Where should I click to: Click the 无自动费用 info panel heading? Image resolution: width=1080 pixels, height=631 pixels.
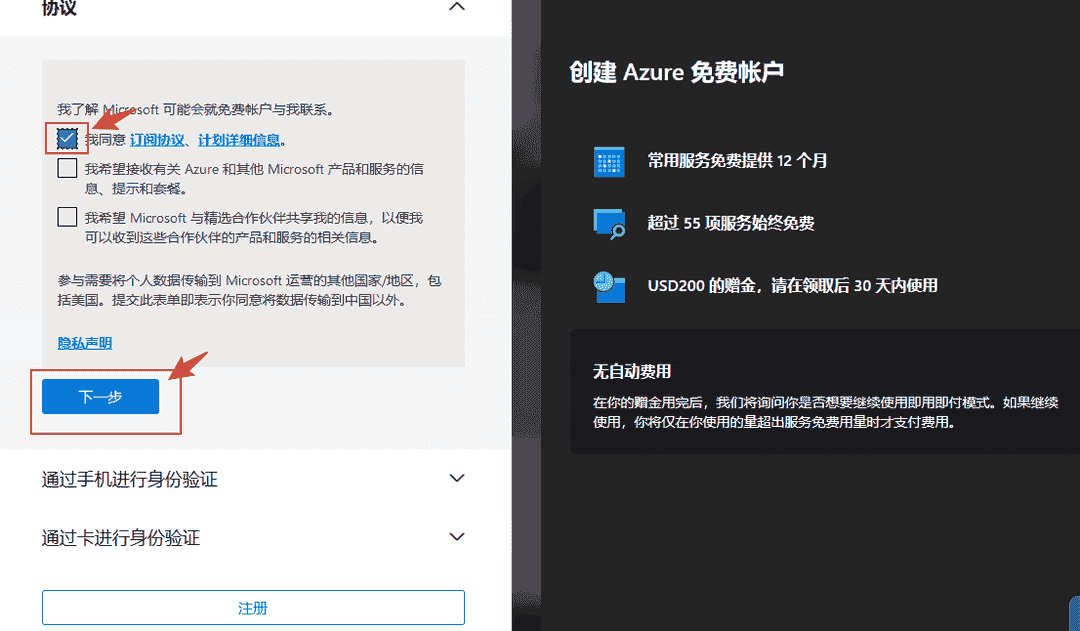pos(631,372)
